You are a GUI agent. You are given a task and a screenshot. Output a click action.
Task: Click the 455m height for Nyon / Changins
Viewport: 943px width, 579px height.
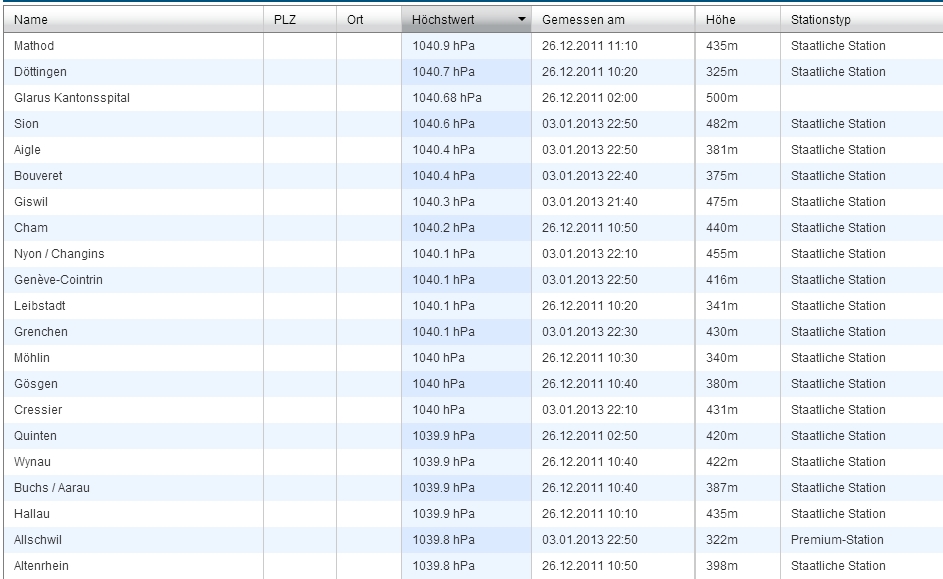(x=722, y=254)
